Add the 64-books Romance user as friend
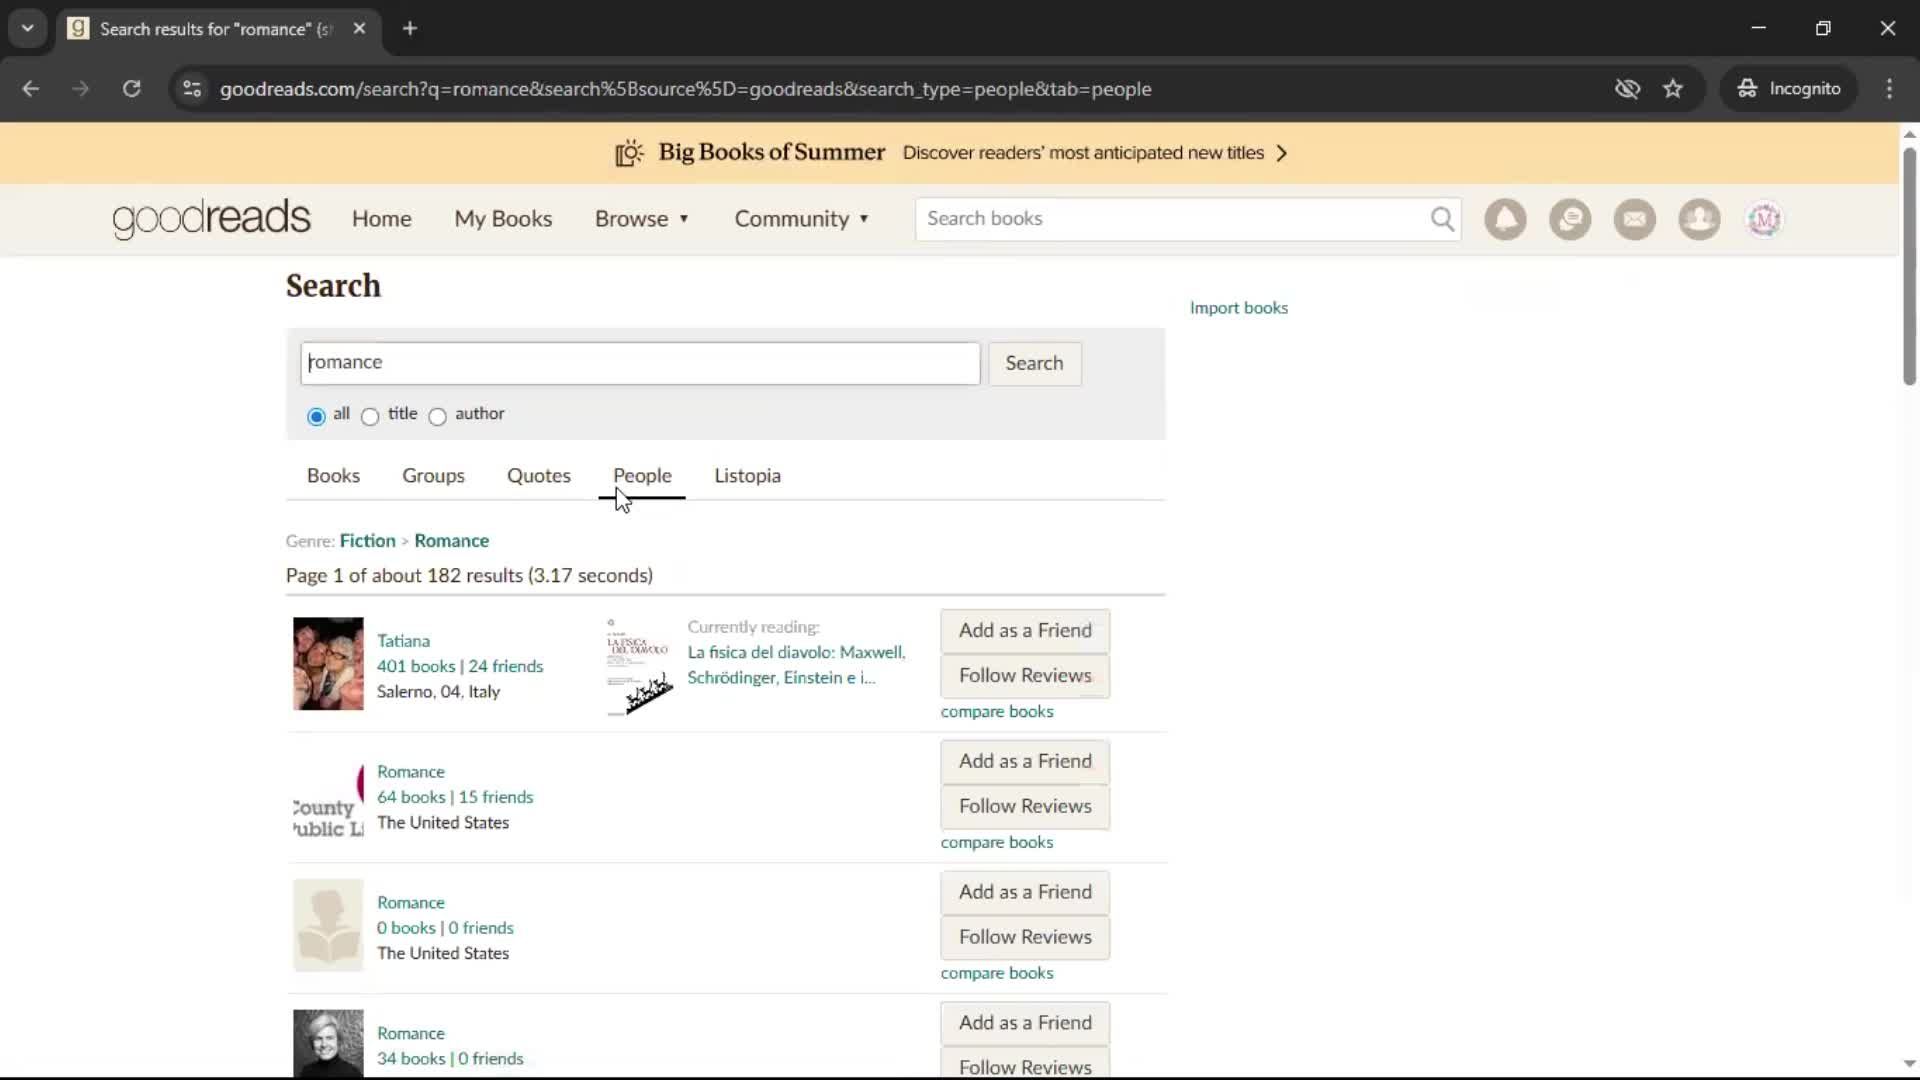This screenshot has width=1920, height=1080. point(1025,762)
